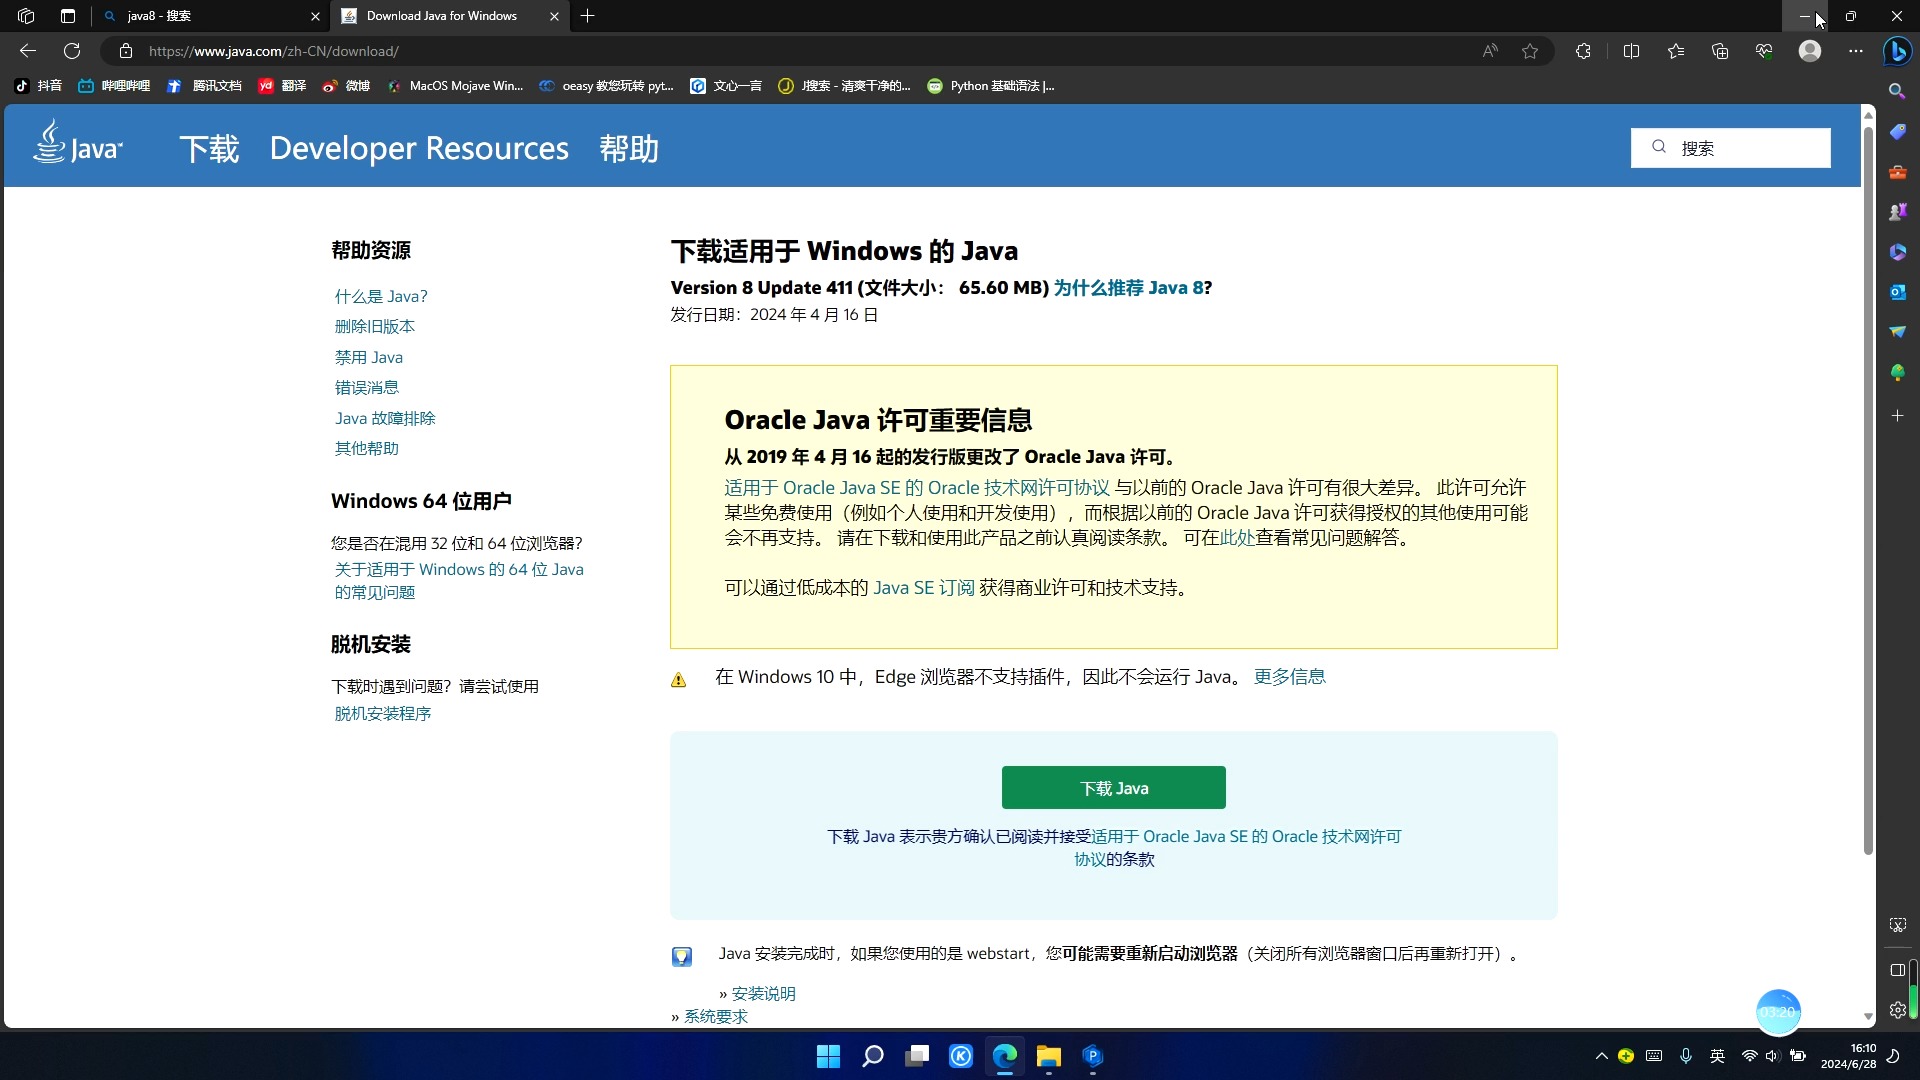Open the 文心一言 bookmark

pyautogui.click(x=726, y=86)
